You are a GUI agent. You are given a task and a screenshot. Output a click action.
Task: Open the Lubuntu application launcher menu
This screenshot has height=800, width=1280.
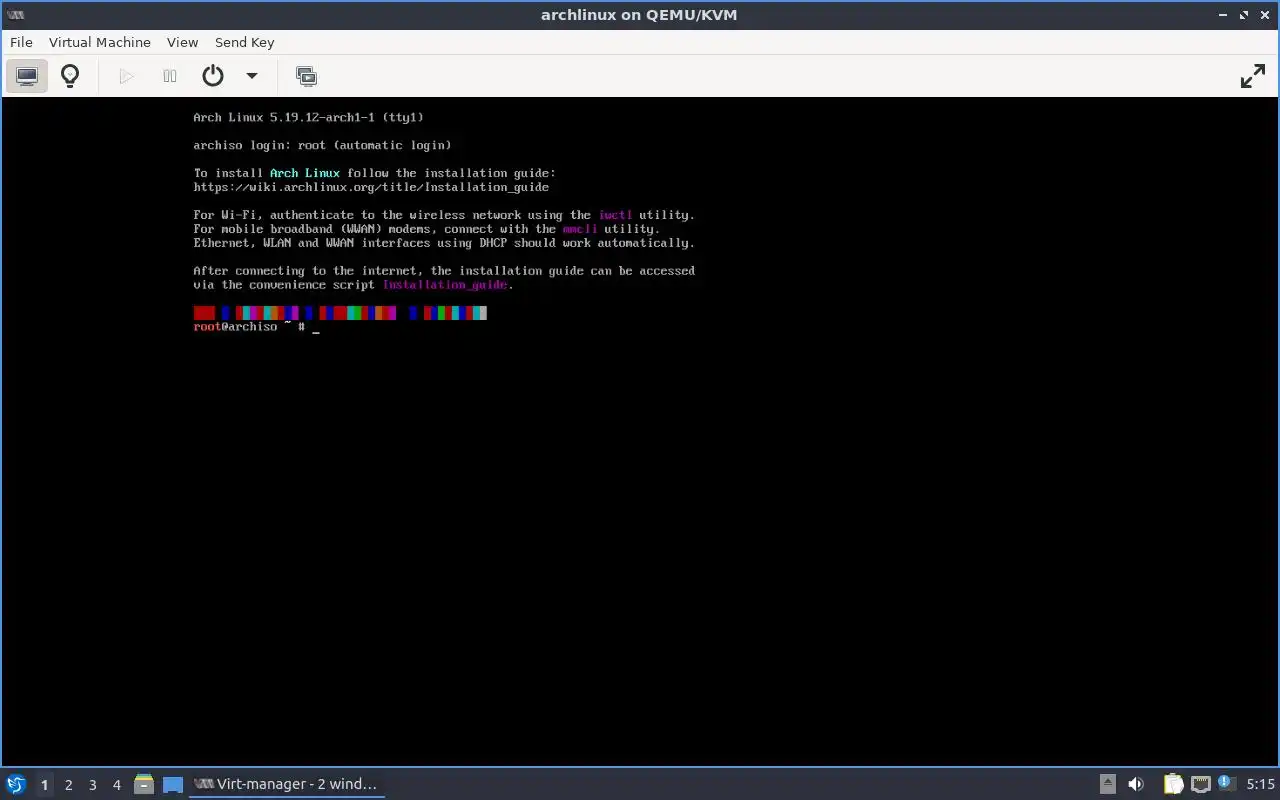point(16,784)
